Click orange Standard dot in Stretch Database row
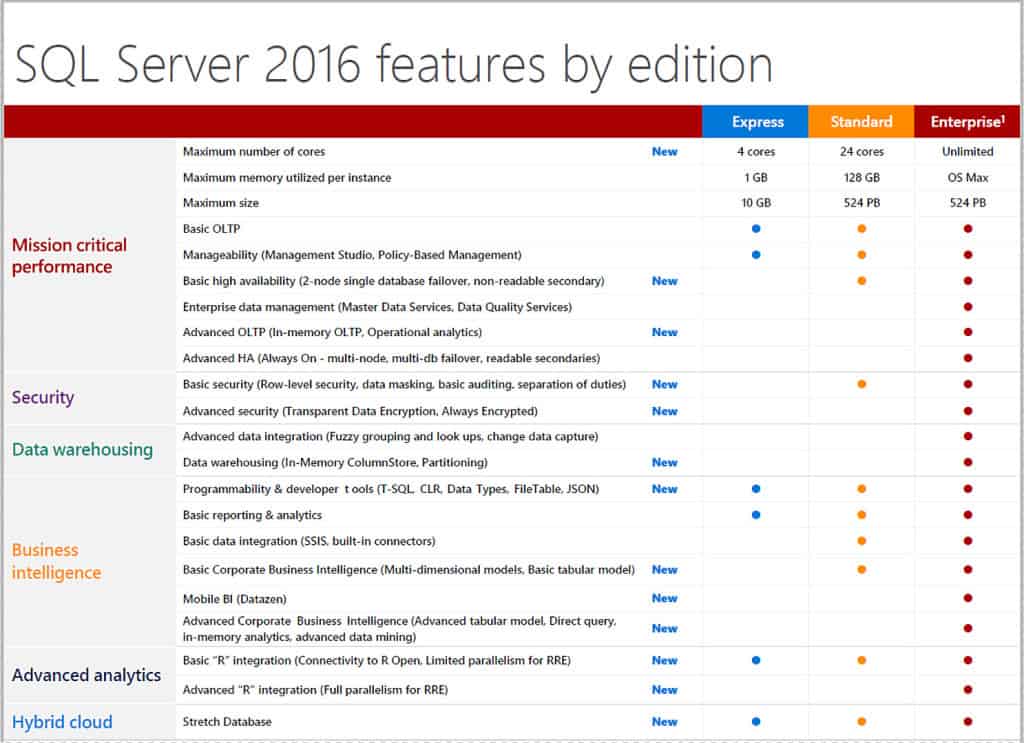Viewport: 1024px width, 743px height. (x=861, y=721)
